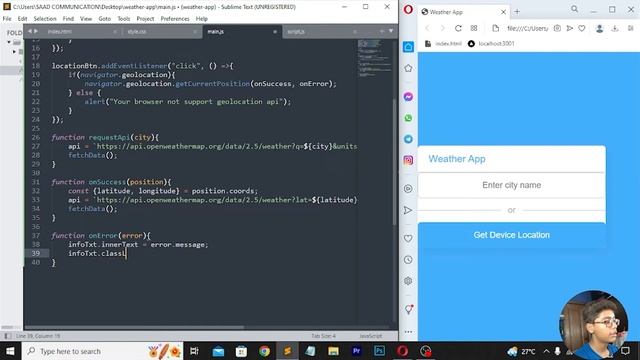Click the Opera tab search magnifier

click(x=575, y=9)
